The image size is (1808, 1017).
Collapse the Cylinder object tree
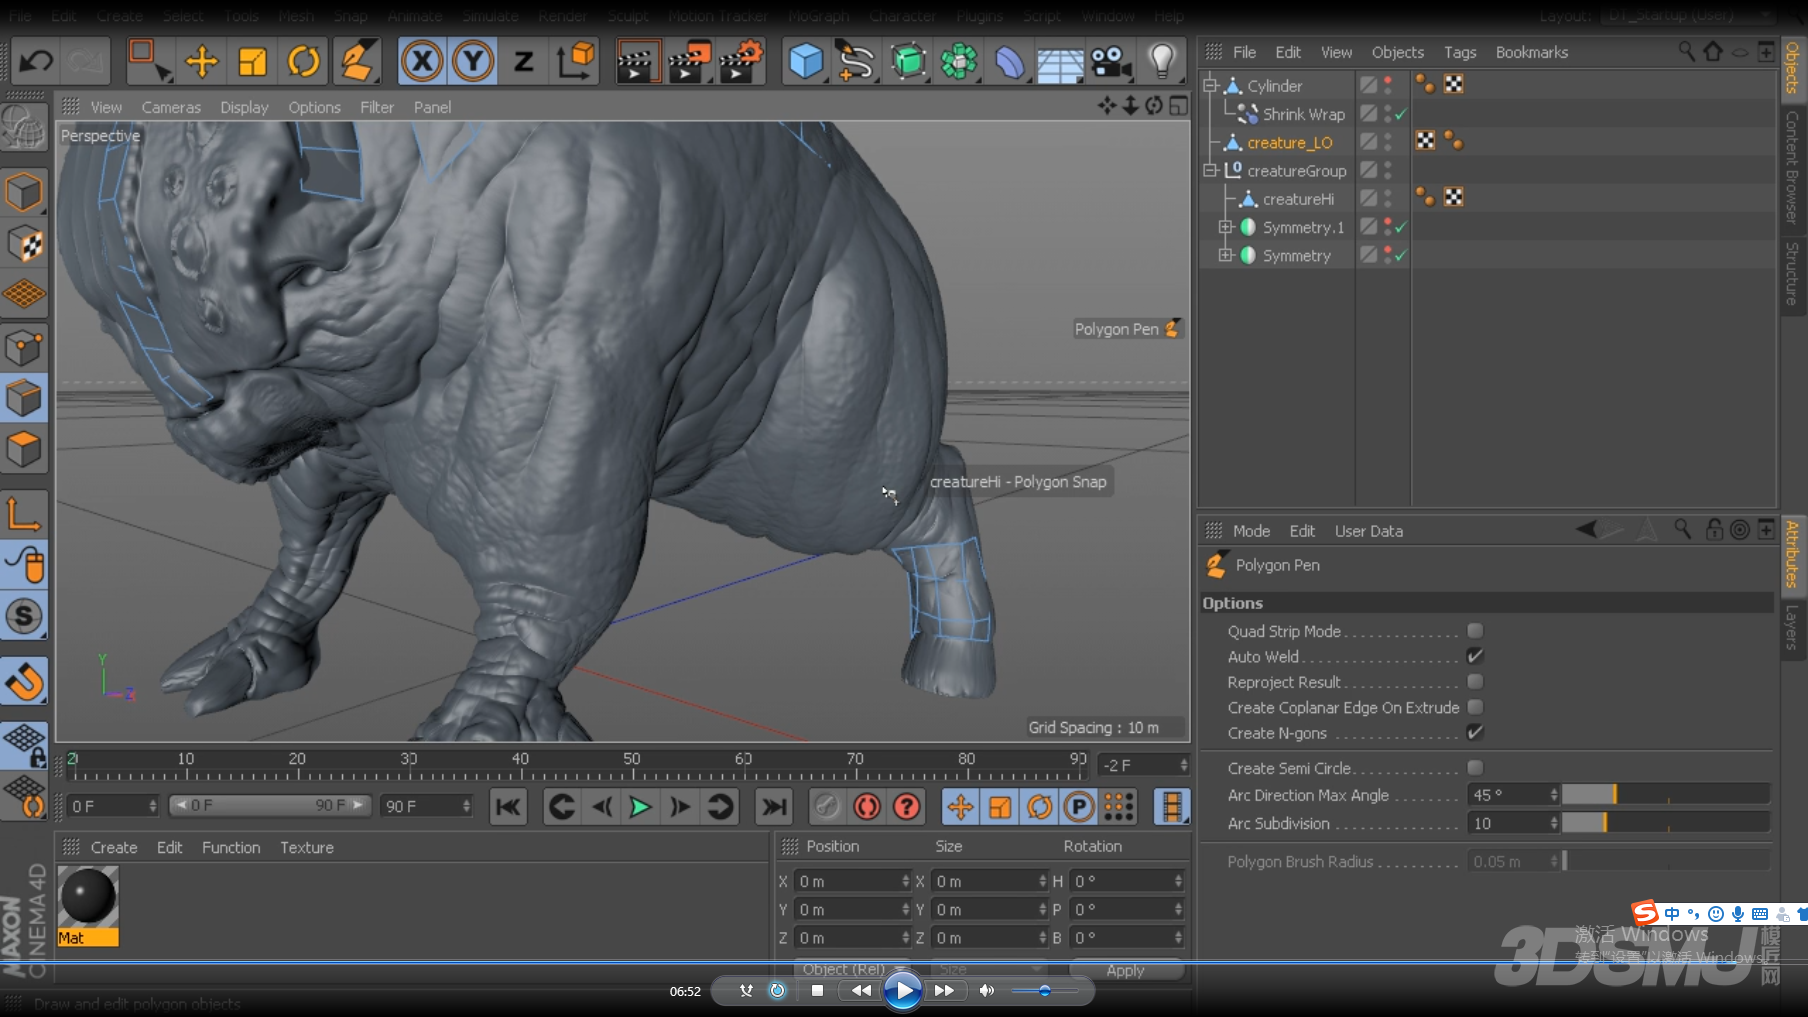click(1210, 86)
